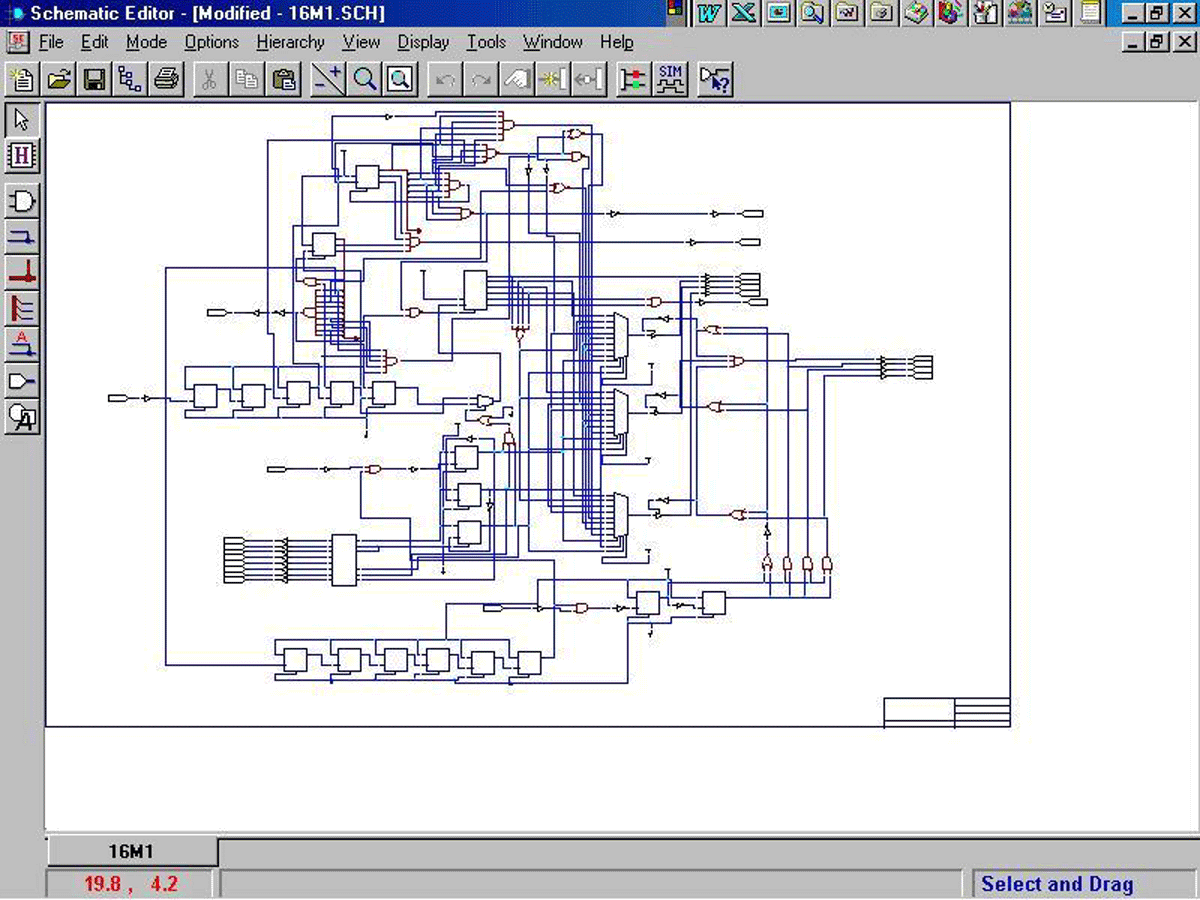Click the New schematic sheet icon
Screen dimensions: 1200x900
(x=22, y=79)
